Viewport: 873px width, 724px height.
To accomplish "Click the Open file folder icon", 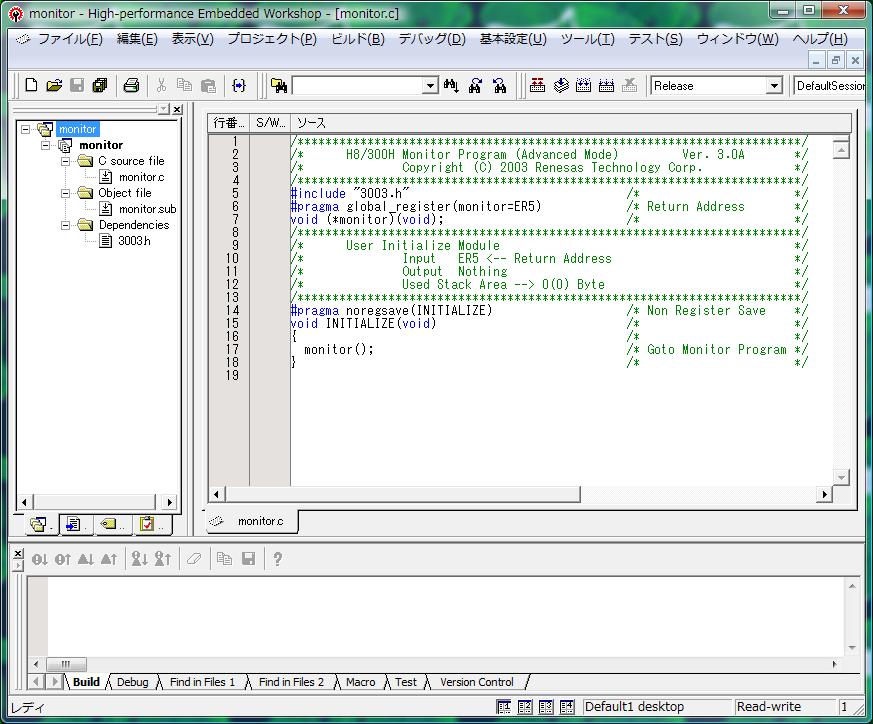I will pyautogui.click(x=54, y=86).
